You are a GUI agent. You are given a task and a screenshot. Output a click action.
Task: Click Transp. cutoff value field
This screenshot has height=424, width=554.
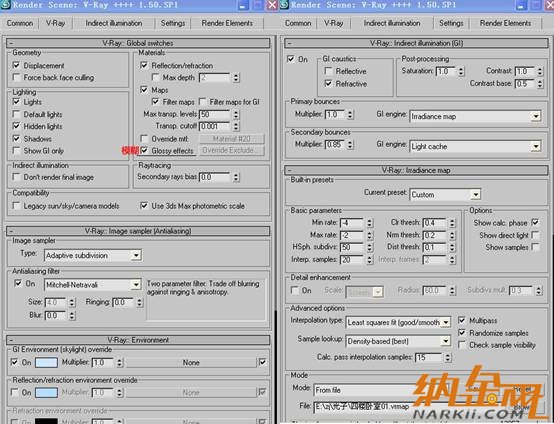point(215,126)
